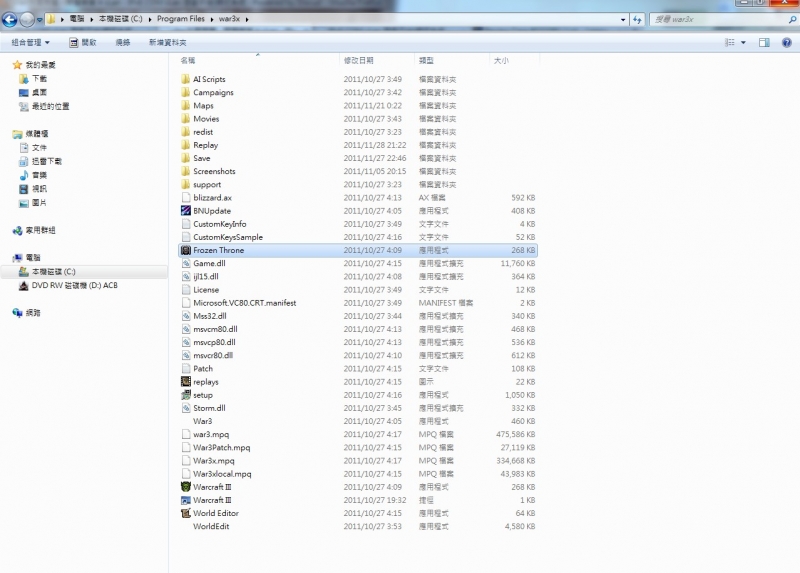Click the ijl15.dll file icon
Image resolution: width=800 pixels, height=573 pixels.
[x=186, y=277]
